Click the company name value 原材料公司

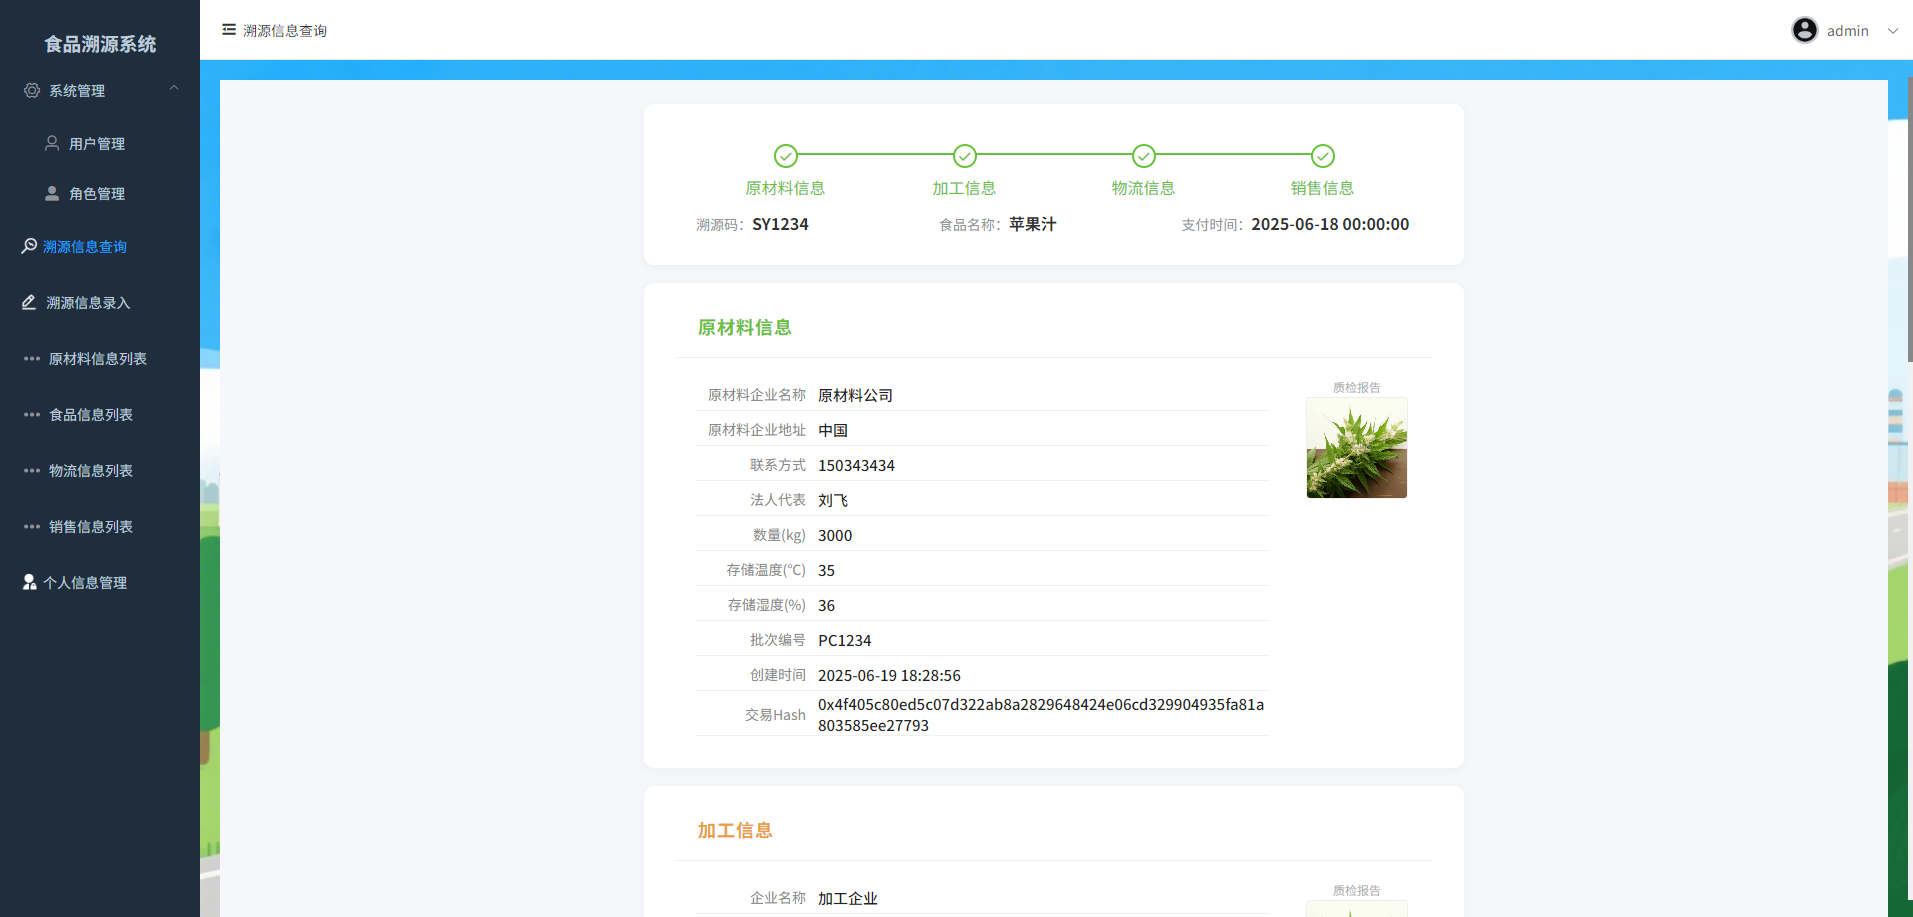click(x=855, y=396)
